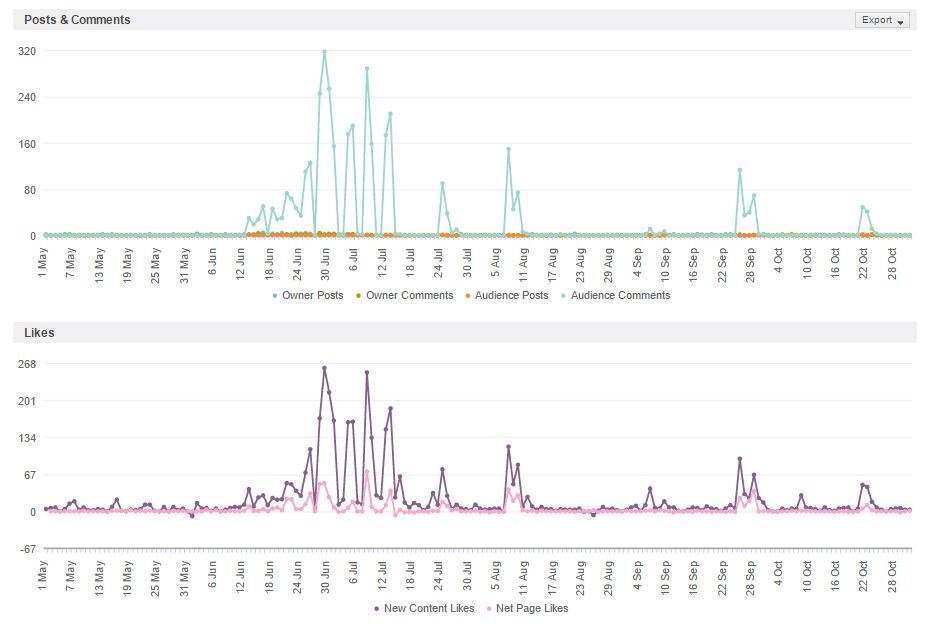Open the Export dropdown menu
Viewport: 933px width, 626px height.
(882, 20)
